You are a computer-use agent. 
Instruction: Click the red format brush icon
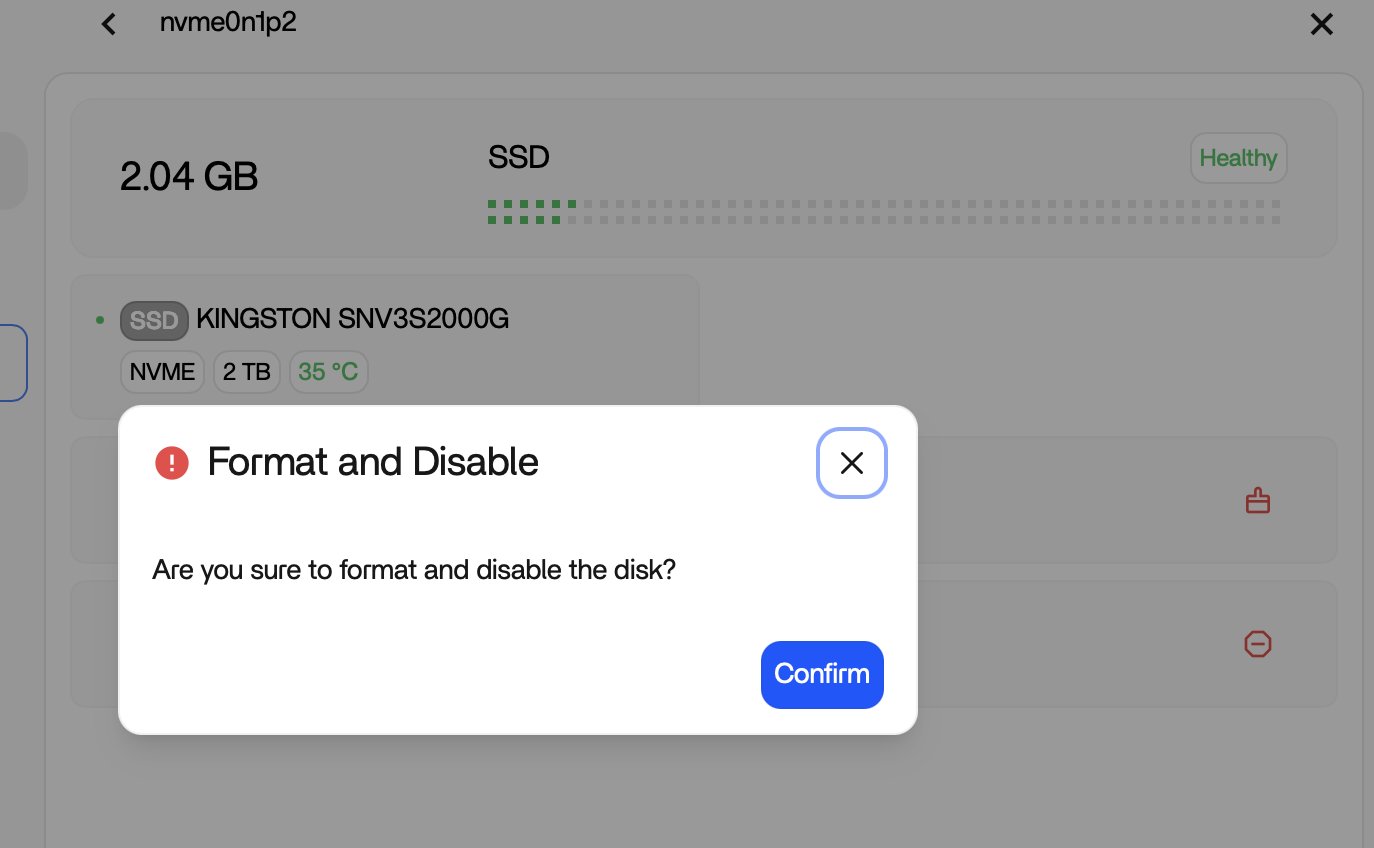click(1257, 501)
